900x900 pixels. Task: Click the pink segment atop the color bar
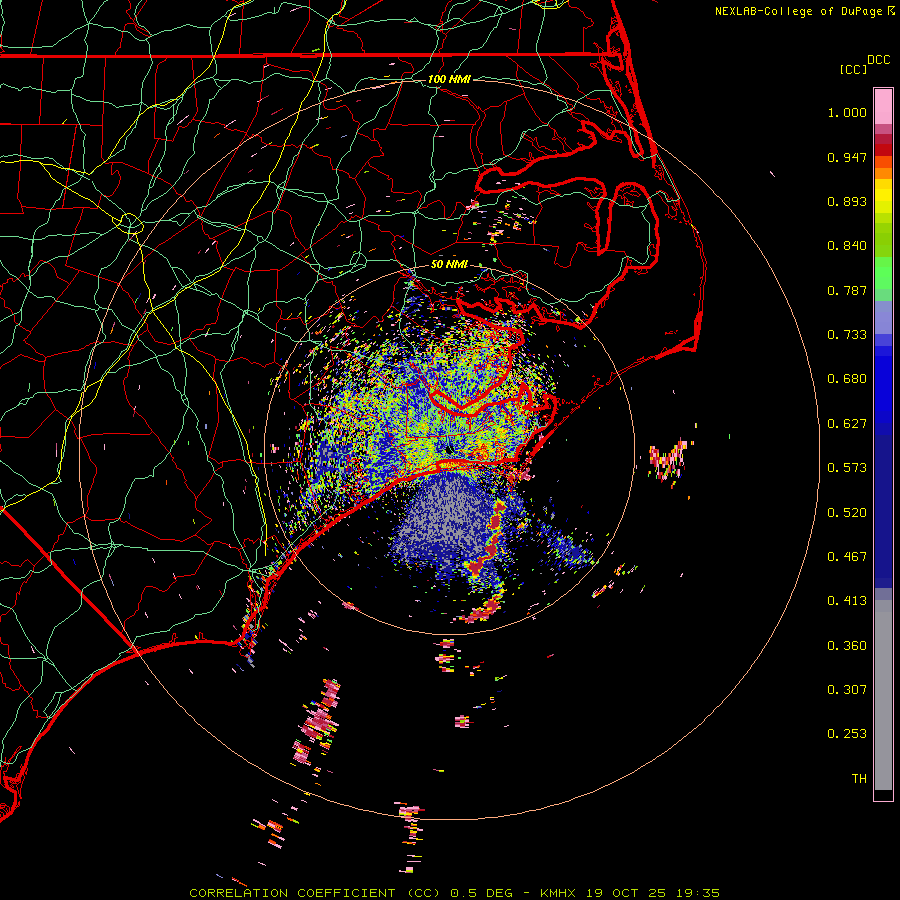(883, 106)
